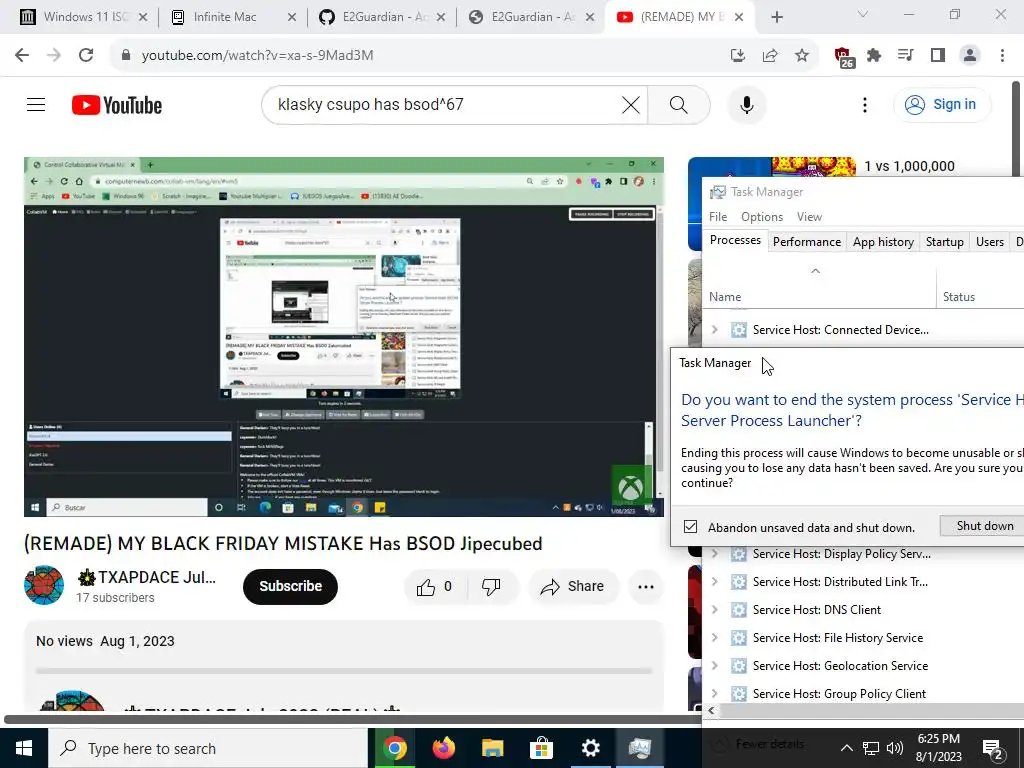Open YouTube settings three-dot menu
The width and height of the screenshot is (1024, 768).
[865, 104]
